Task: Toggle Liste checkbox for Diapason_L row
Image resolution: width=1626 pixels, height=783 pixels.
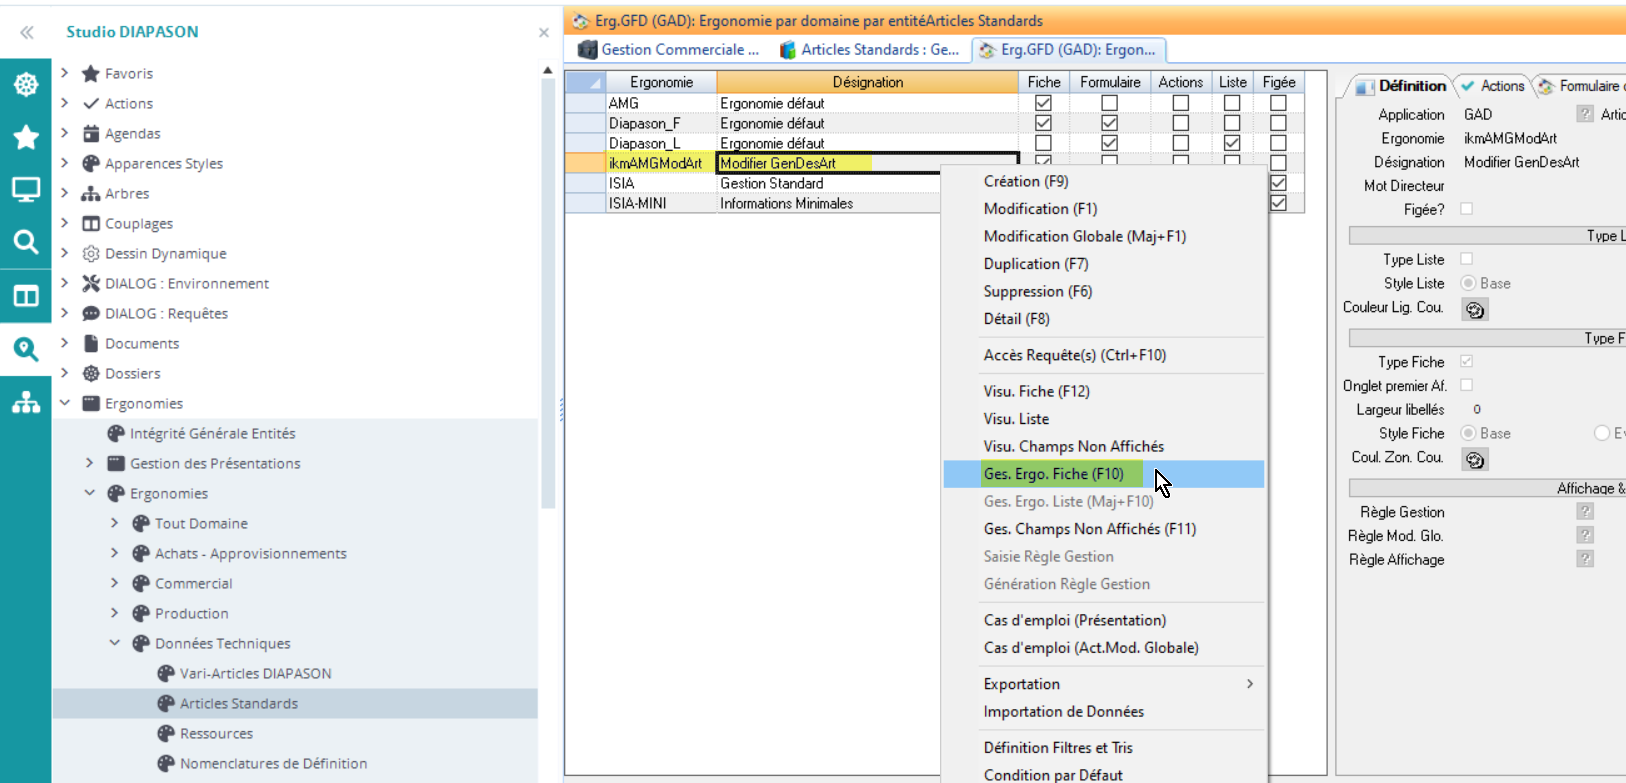Action: [1232, 143]
